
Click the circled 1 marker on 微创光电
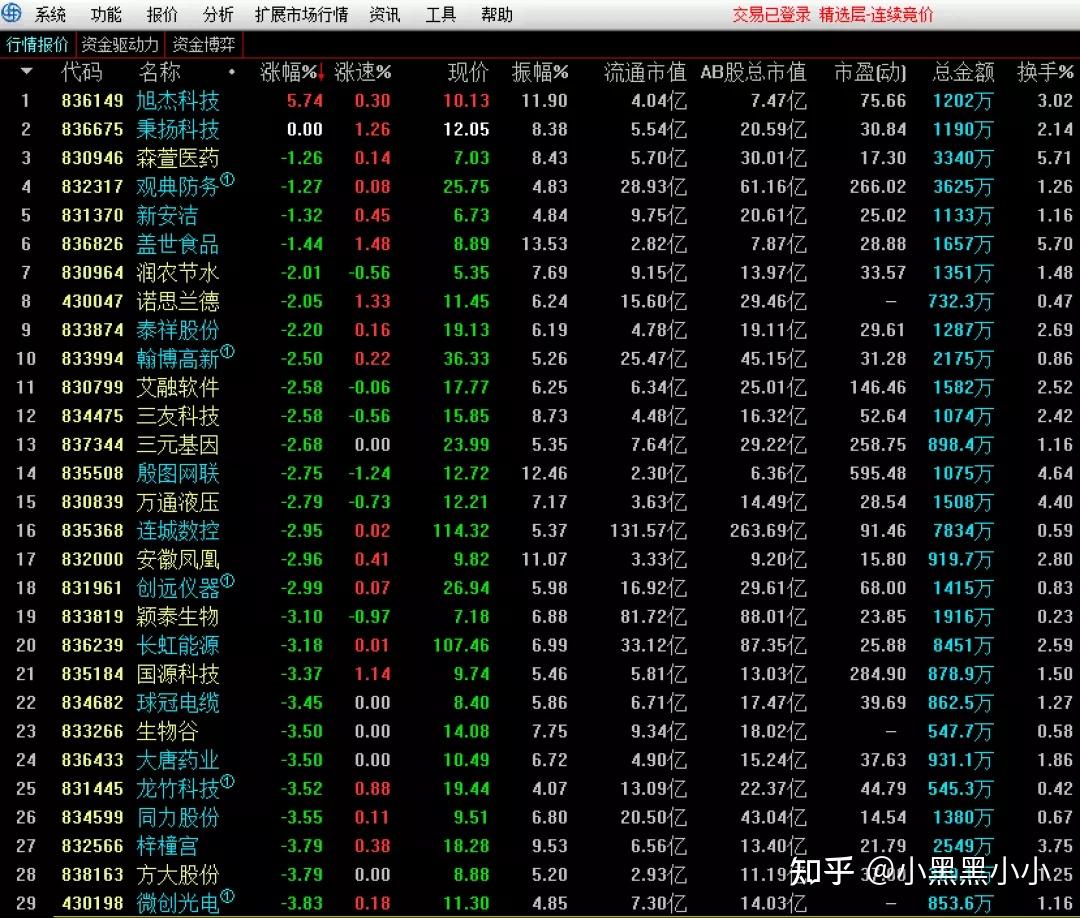227,896
